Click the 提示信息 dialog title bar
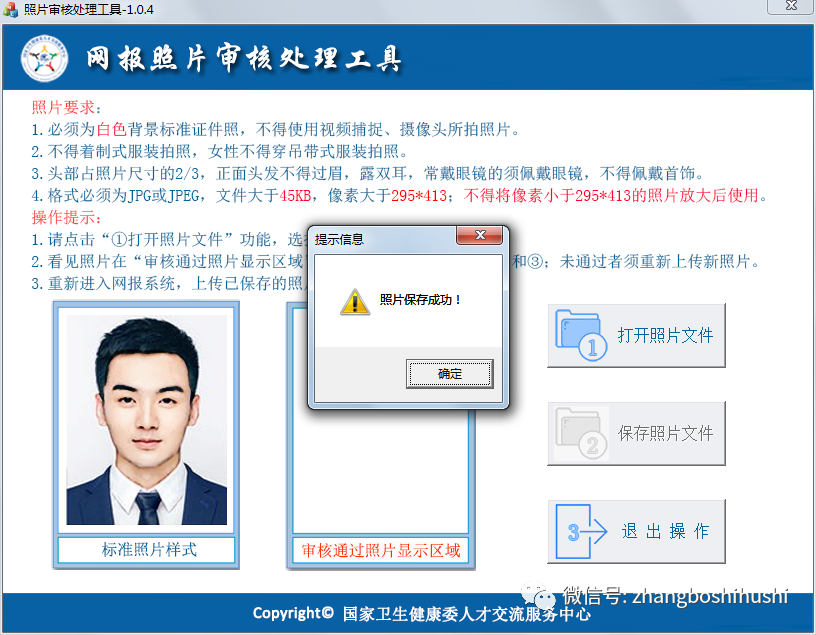Image resolution: width=816 pixels, height=635 pixels. tap(380, 238)
